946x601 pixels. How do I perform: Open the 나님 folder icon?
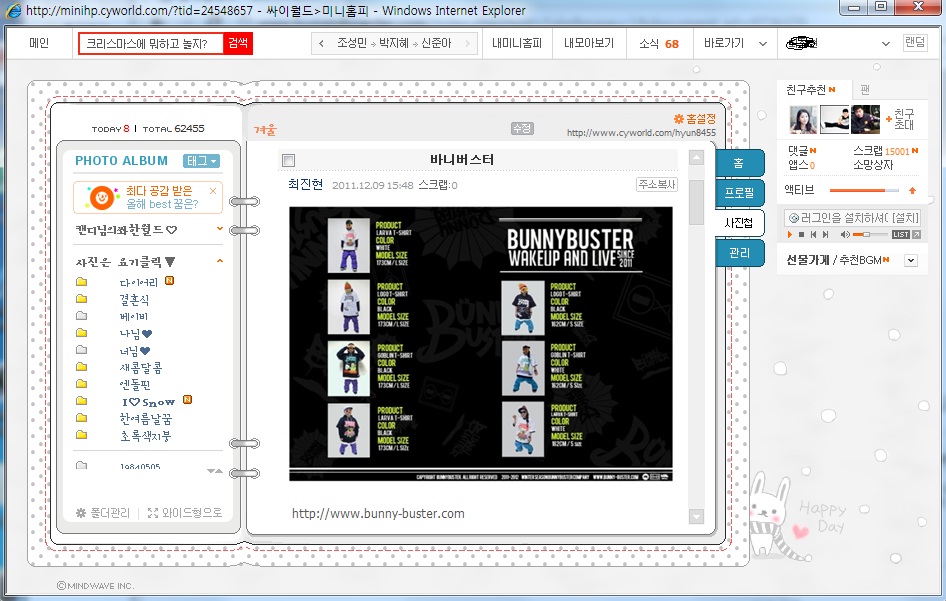[81, 332]
